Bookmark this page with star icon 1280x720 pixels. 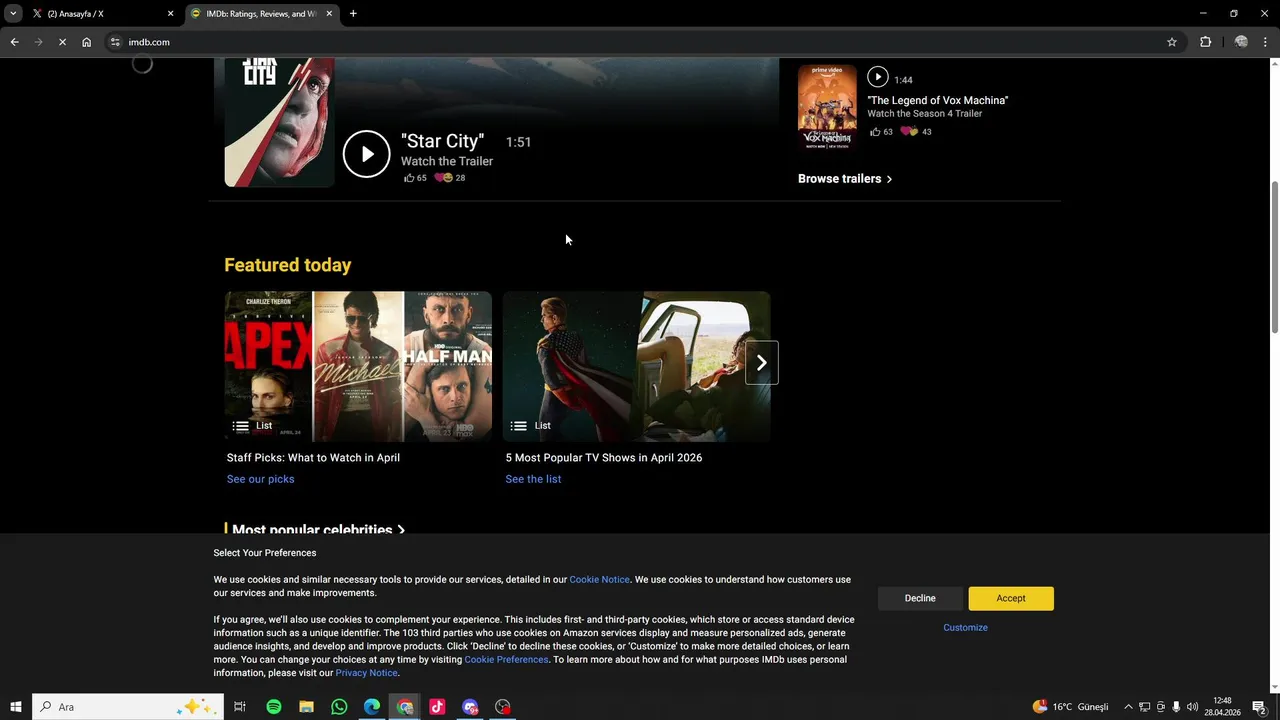pyautogui.click(x=1172, y=42)
